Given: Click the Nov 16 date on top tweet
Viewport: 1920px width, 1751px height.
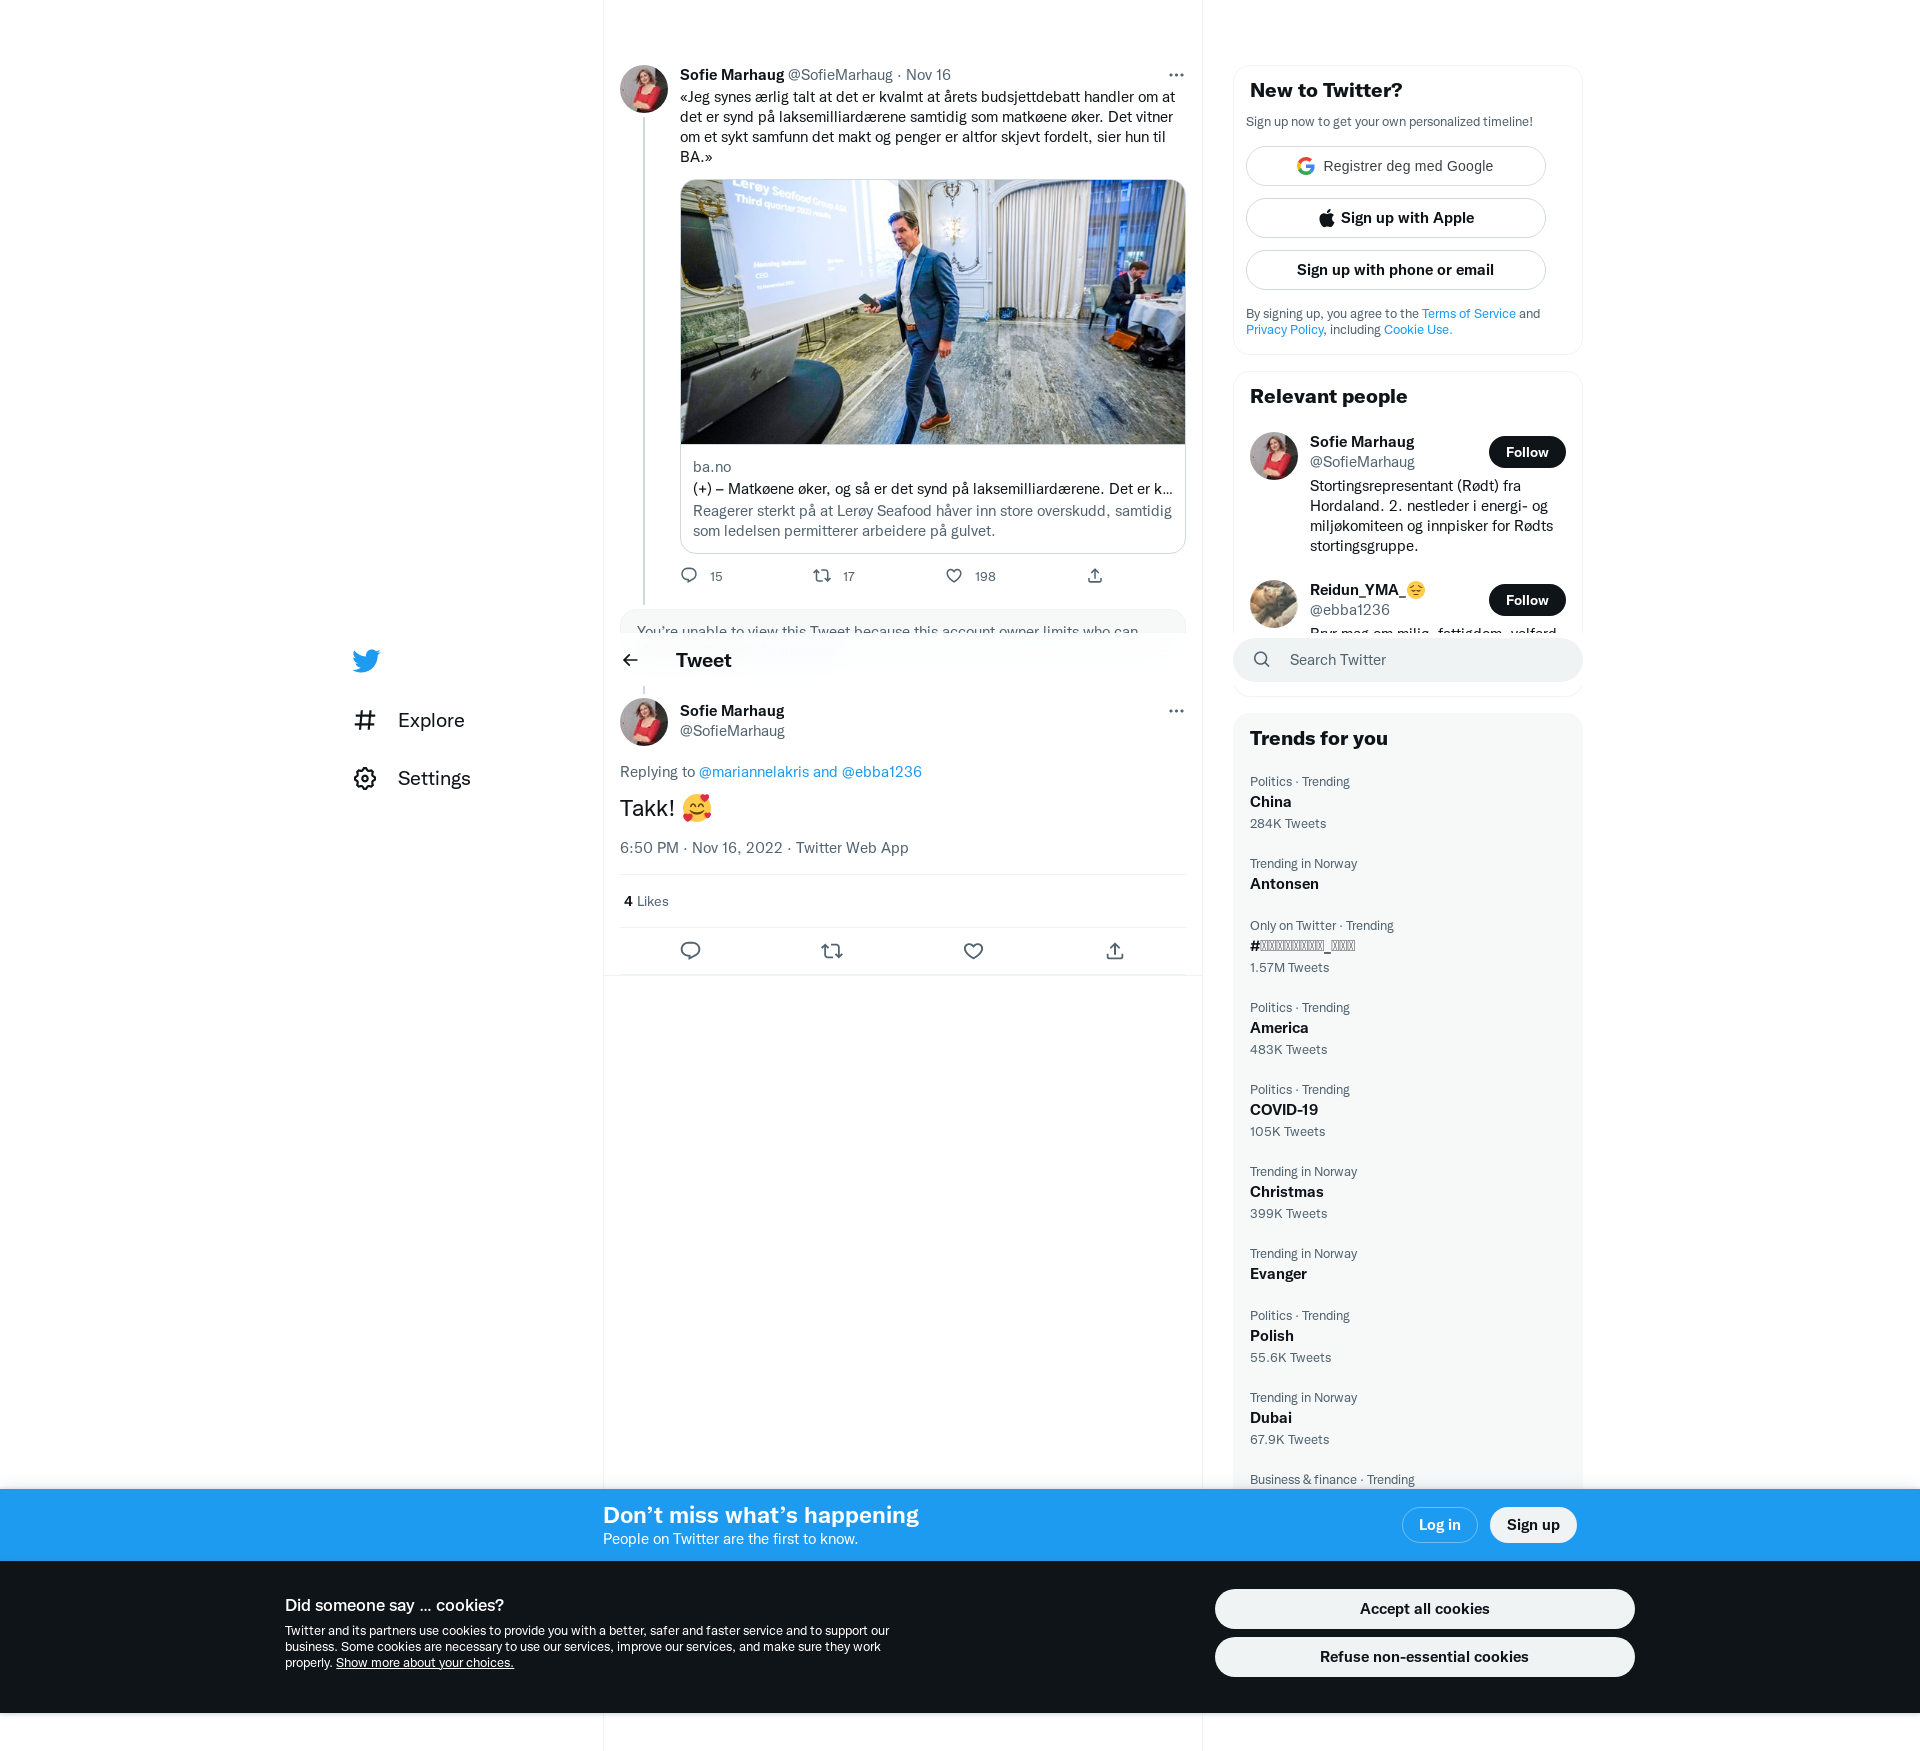Looking at the screenshot, I should pyautogui.click(x=928, y=75).
